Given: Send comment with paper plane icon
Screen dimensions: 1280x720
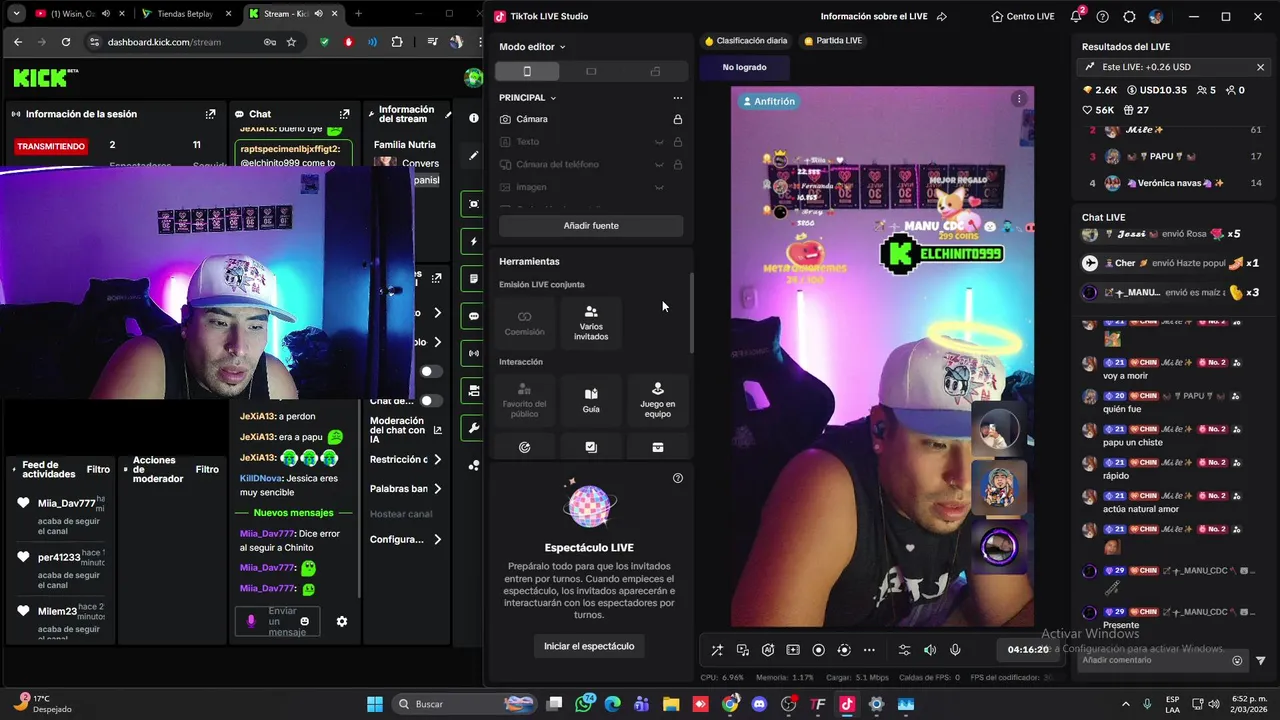Looking at the screenshot, I should 1260,660.
